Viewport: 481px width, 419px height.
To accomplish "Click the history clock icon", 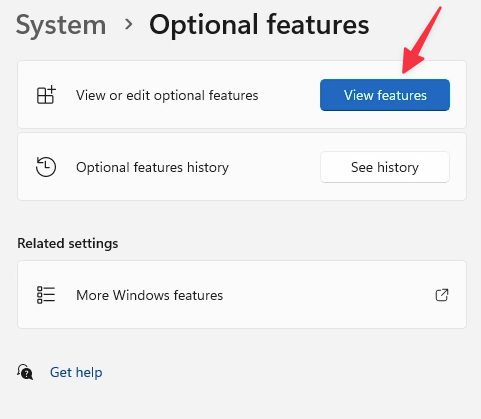I will coord(46,167).
